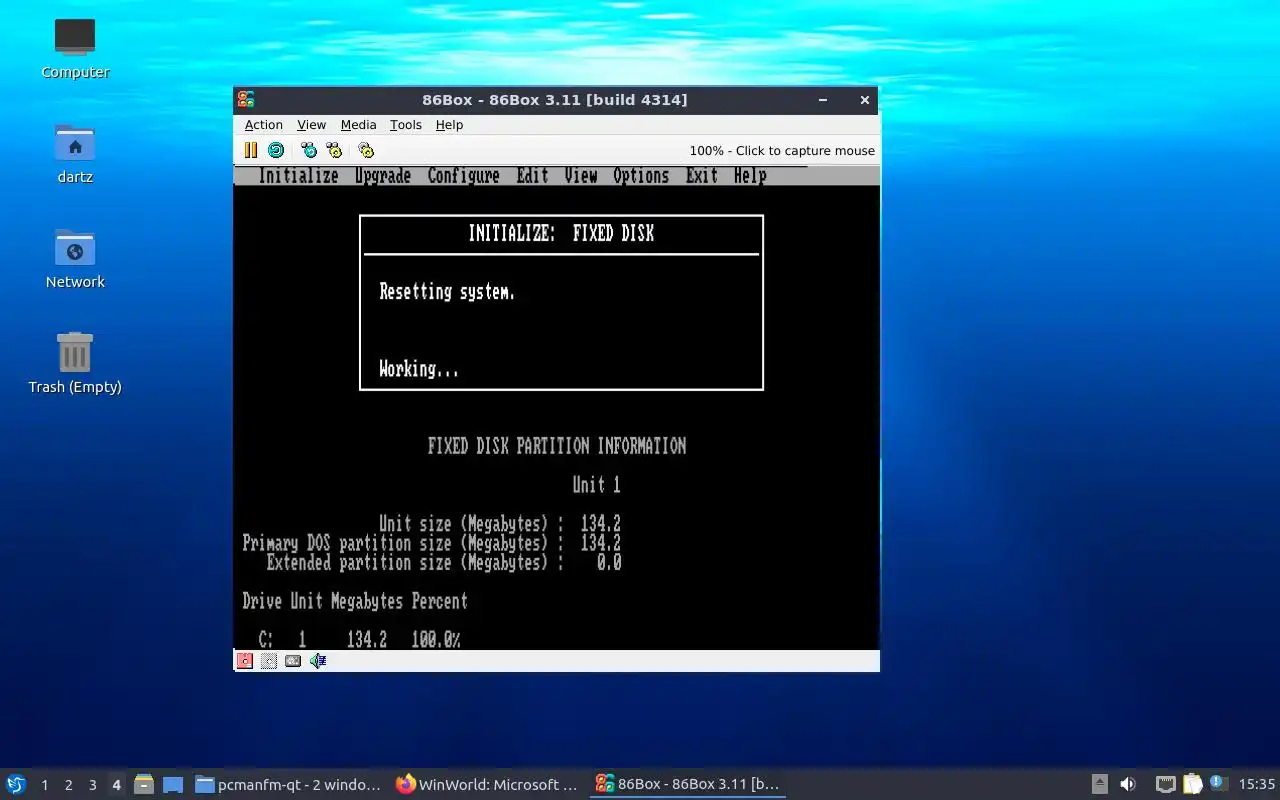1280x800 pixels.
Task: Switch to virtual desktop 2
Action: (68, 785)
